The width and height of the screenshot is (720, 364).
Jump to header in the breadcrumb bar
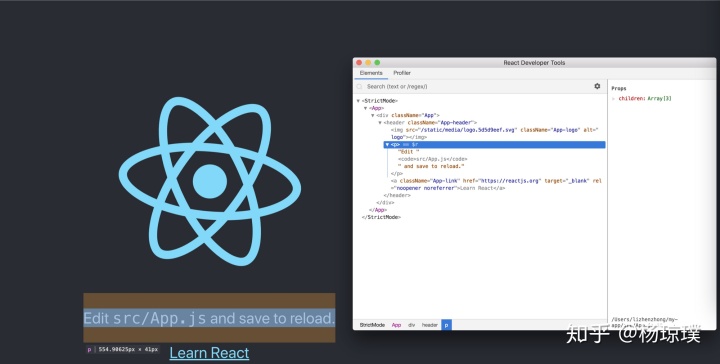(x=430, y=325)
